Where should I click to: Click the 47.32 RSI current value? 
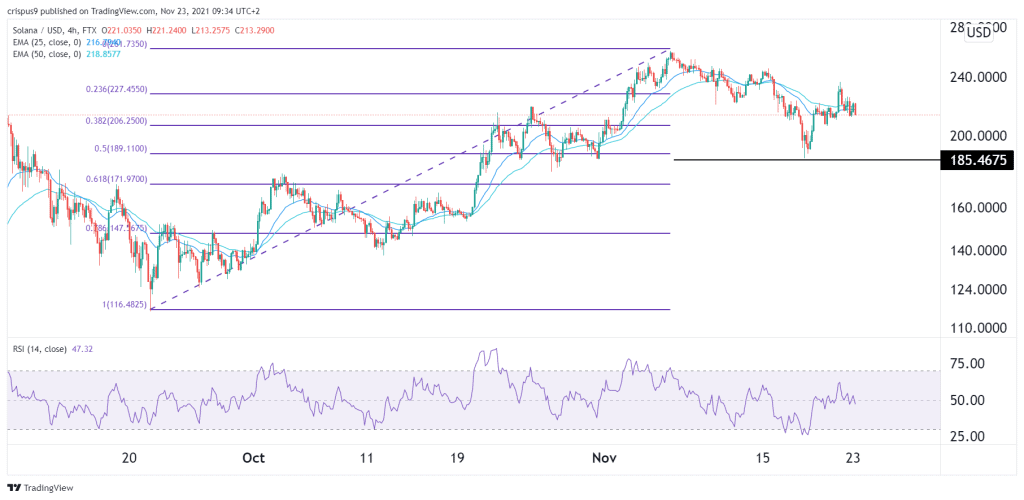point(80,349)
